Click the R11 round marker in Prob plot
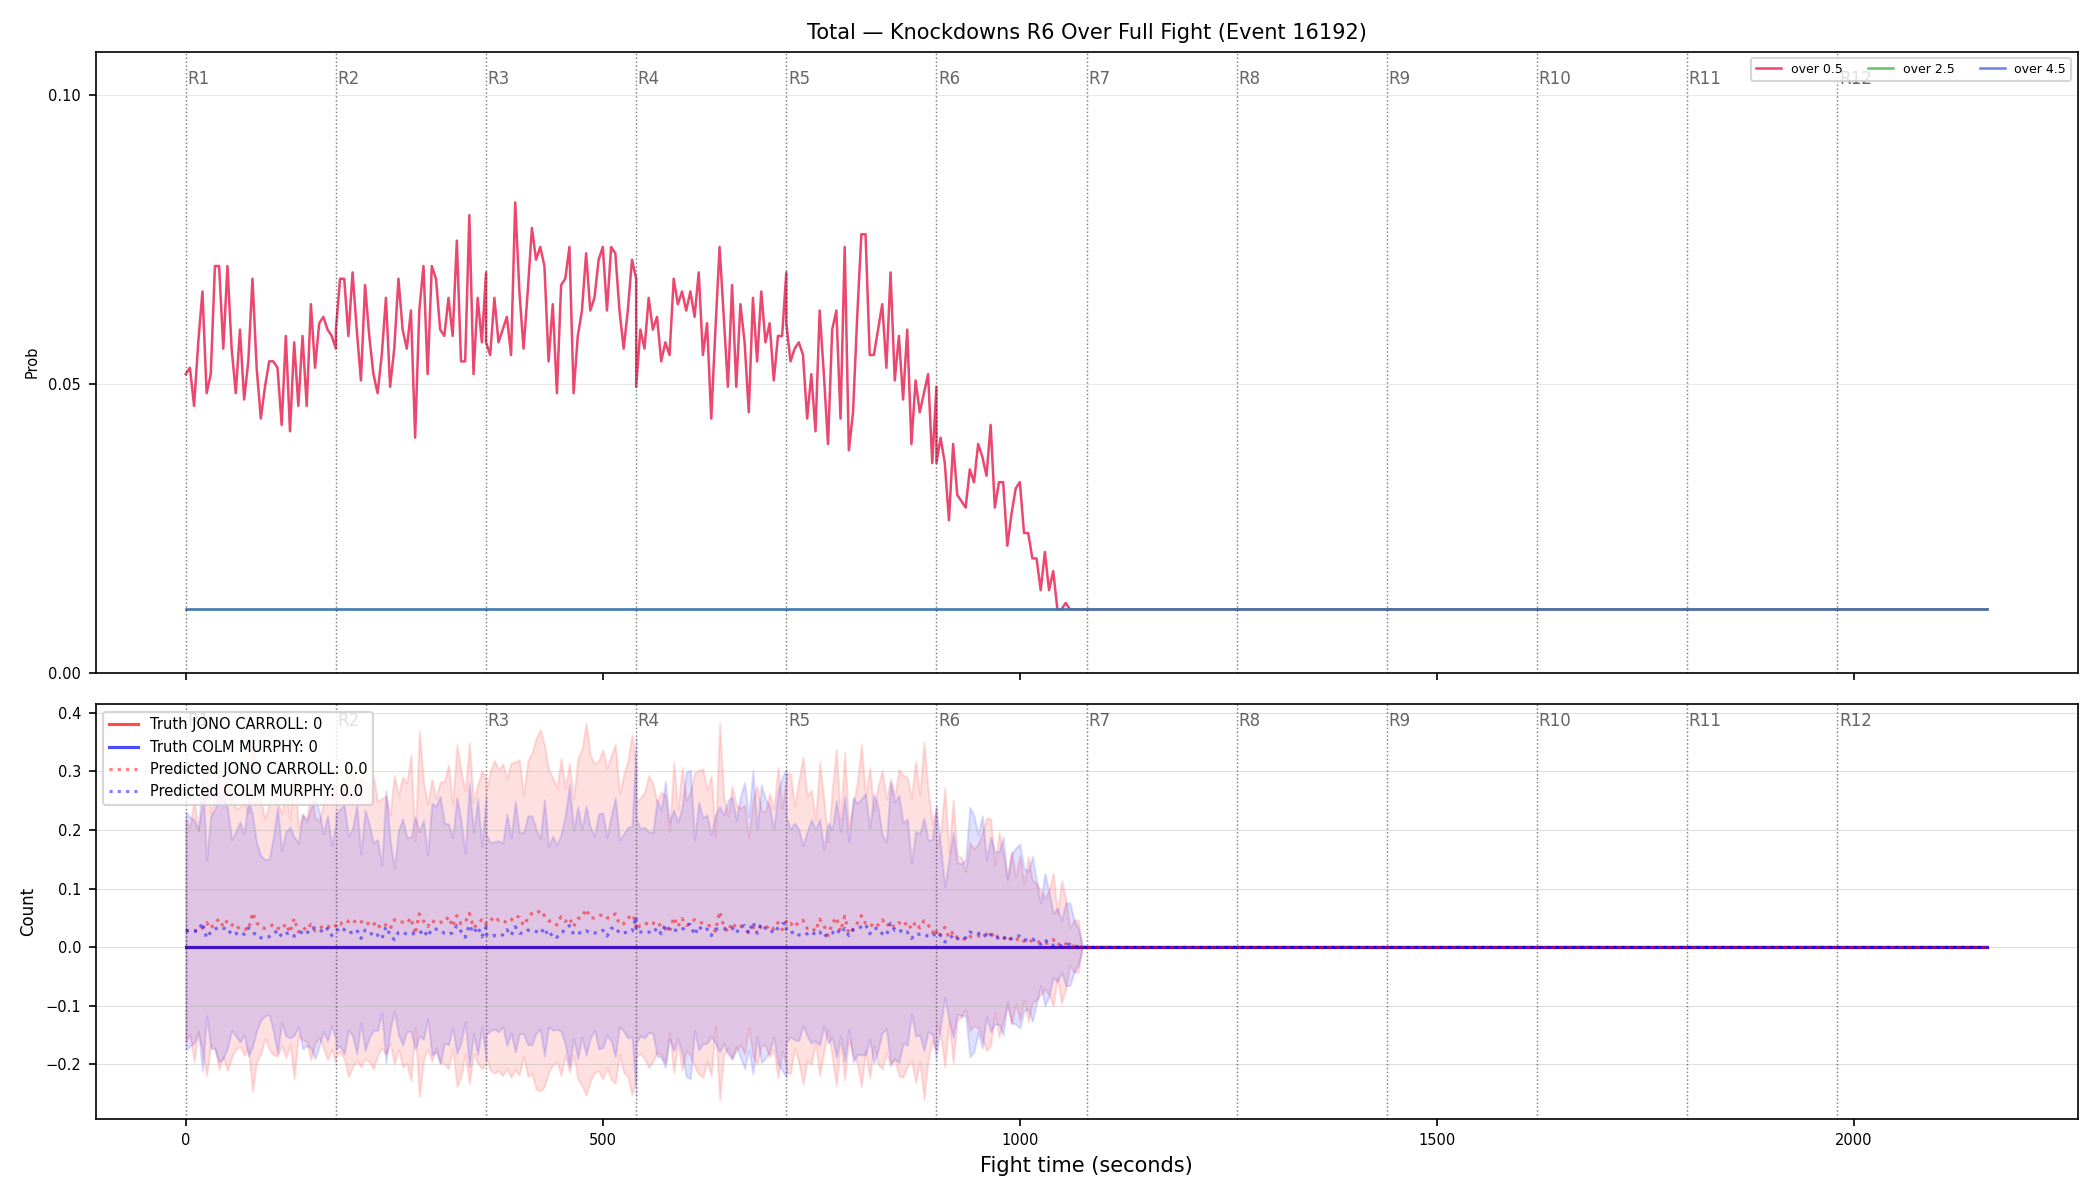The width and height of the screenshot is (2100, 1200). click(x=1705, y=79)
